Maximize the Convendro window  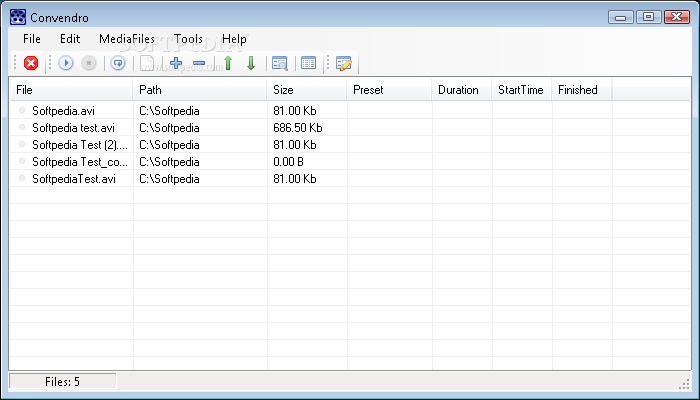click(x=649, y=17)
